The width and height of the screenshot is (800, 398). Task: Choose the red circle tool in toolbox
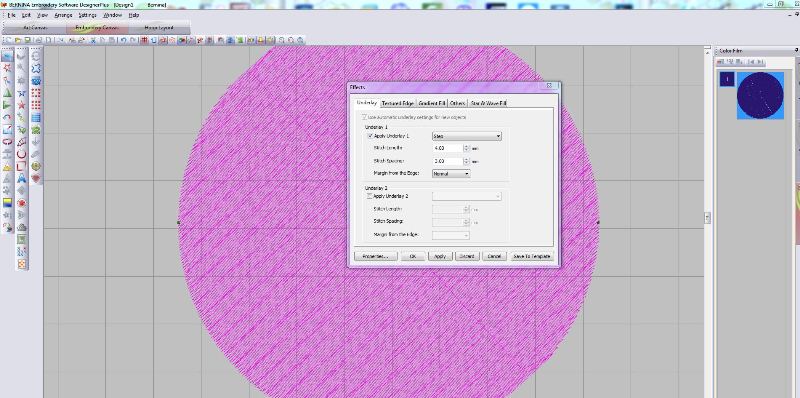(21, 154)
